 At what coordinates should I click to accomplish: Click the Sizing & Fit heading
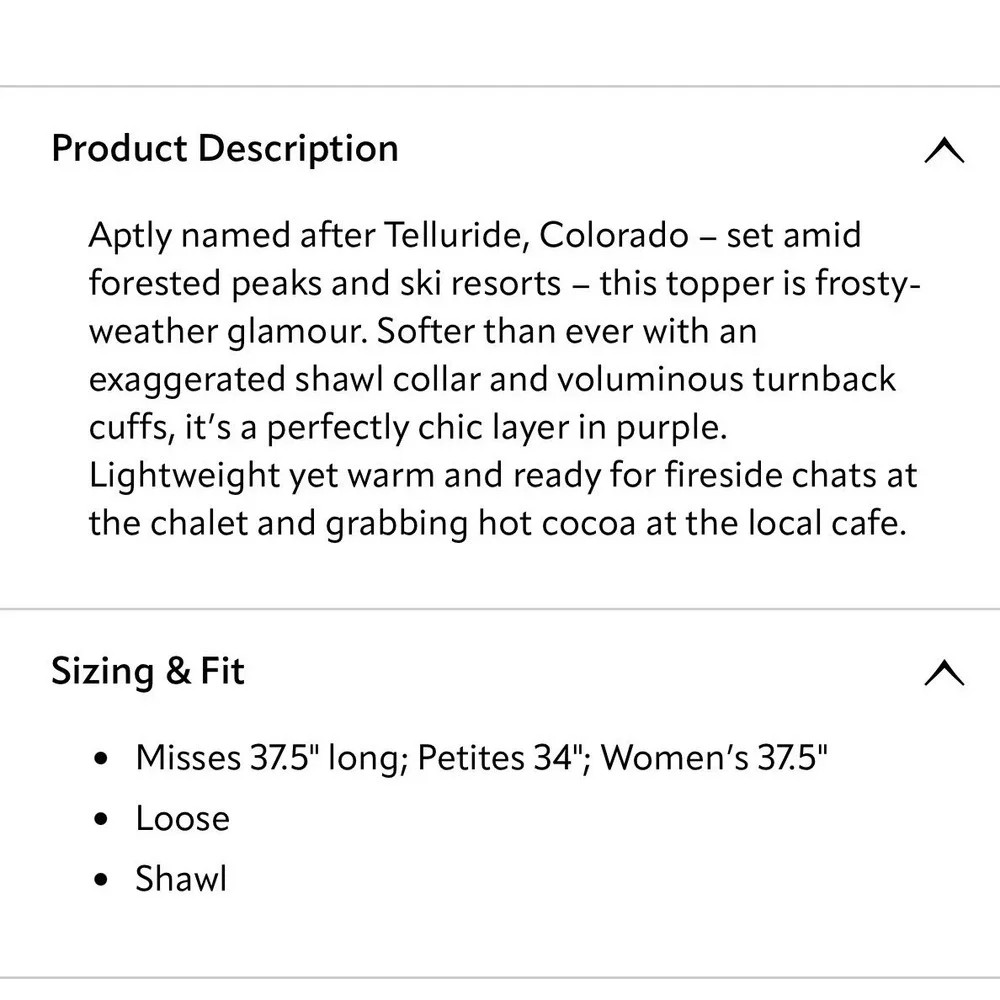click(148, 671)
